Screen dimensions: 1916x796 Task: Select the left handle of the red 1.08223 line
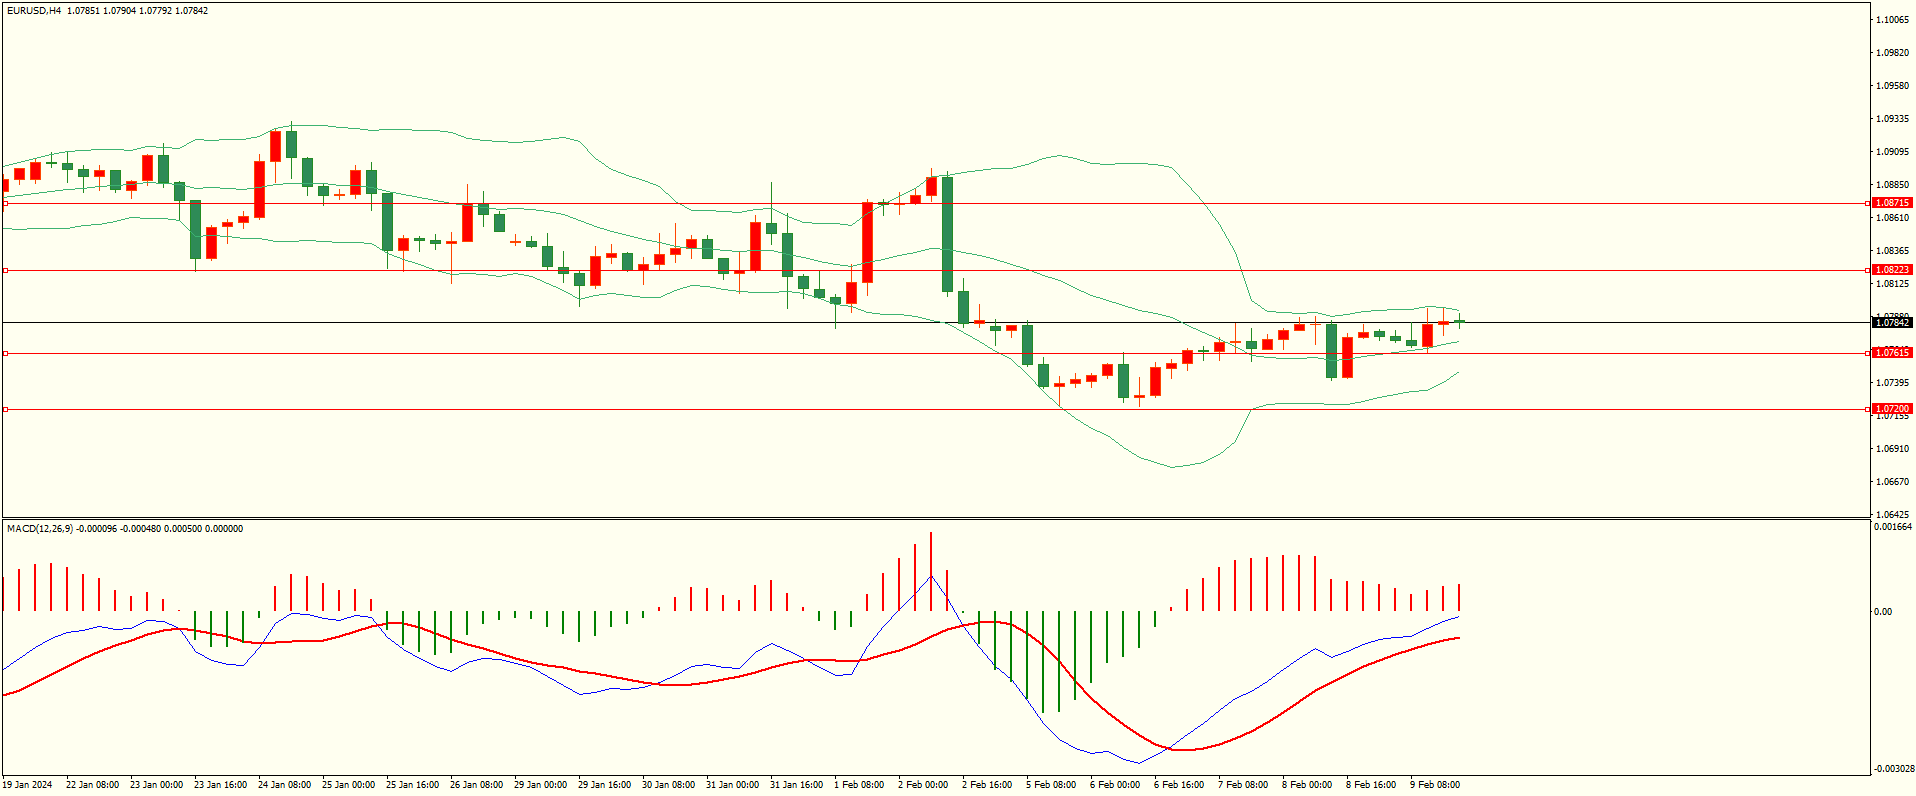5,270
